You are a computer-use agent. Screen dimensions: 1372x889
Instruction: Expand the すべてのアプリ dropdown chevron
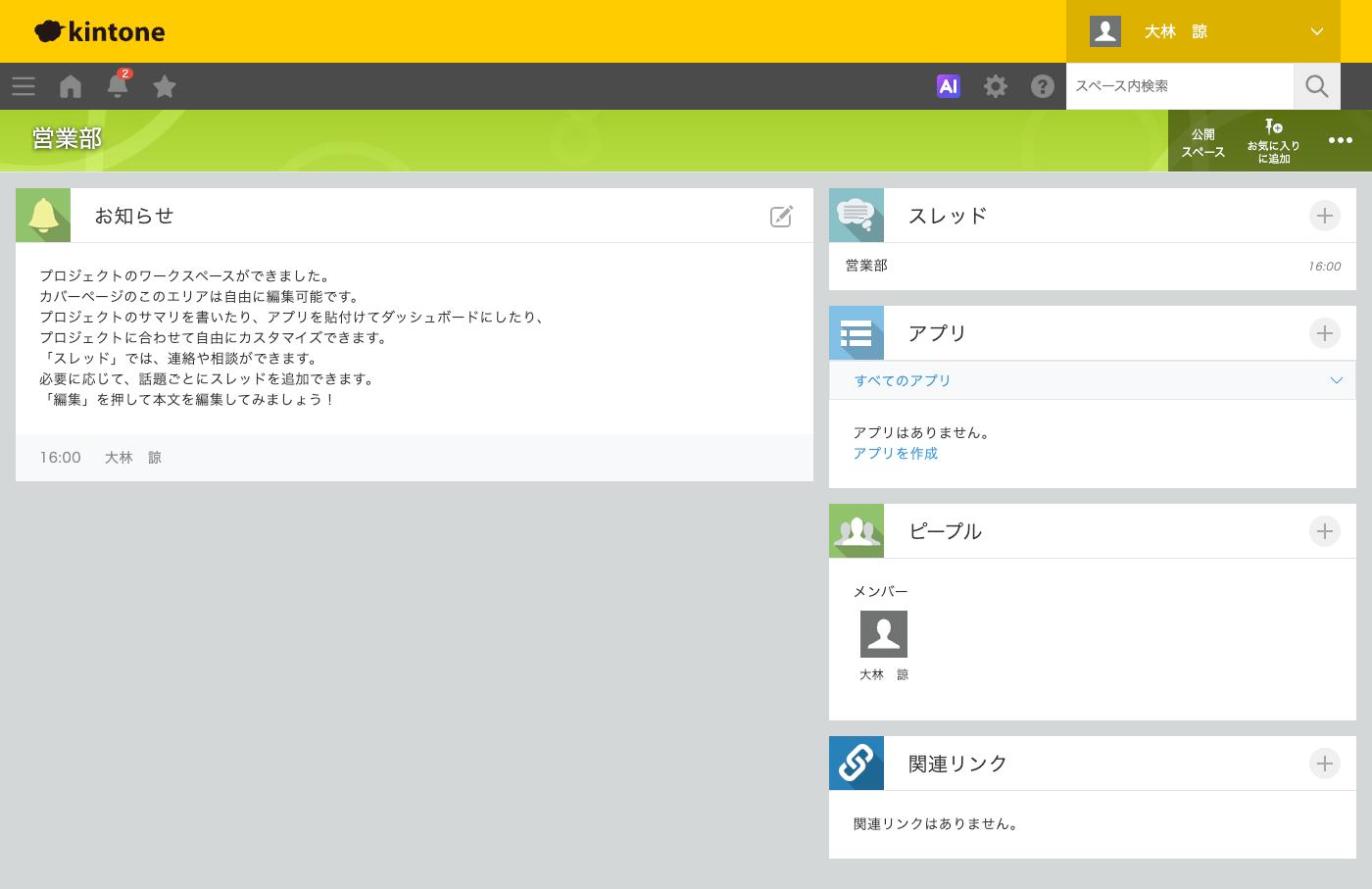(1336, 381)
